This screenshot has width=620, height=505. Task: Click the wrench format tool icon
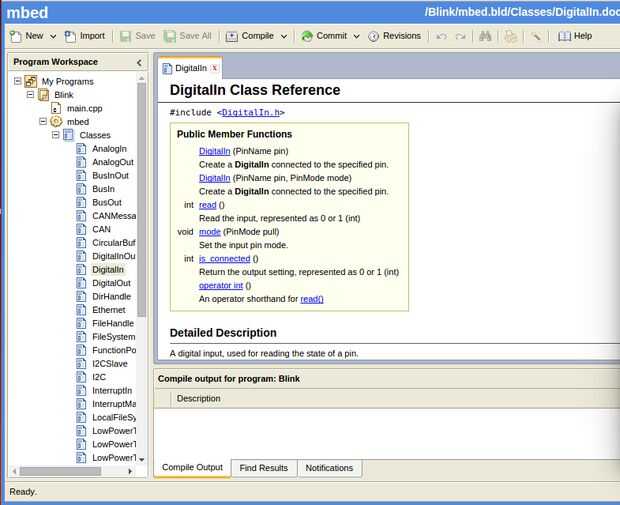536,36
